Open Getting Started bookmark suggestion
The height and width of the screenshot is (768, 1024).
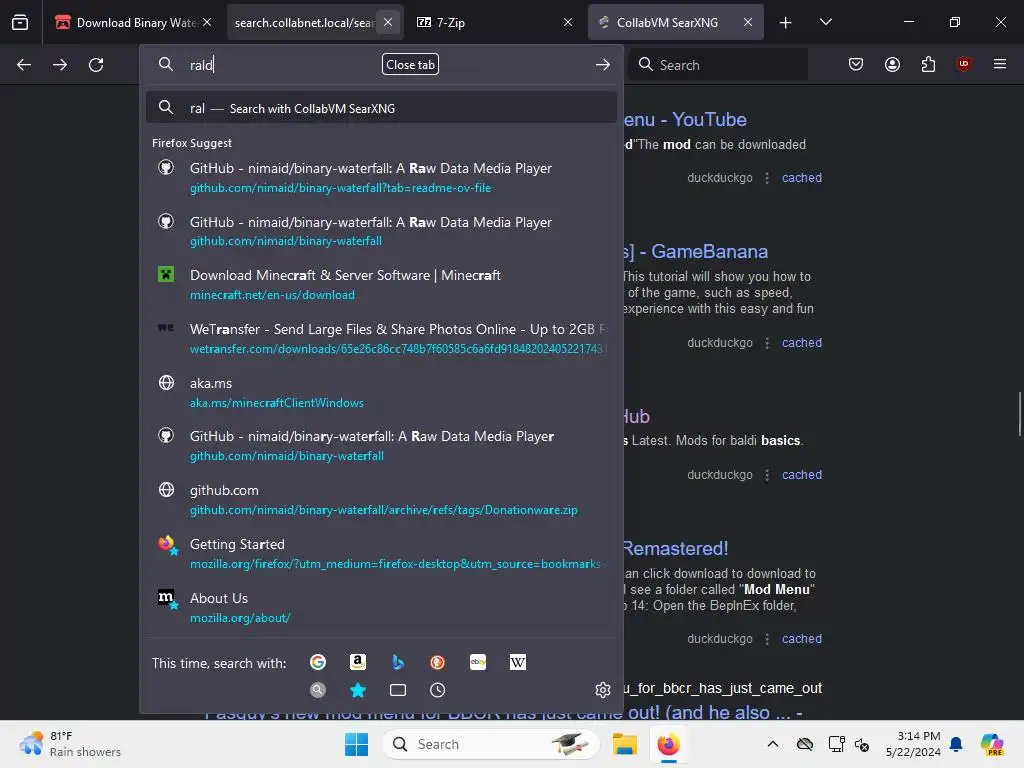pyautogui.click(x=381, y=553)
